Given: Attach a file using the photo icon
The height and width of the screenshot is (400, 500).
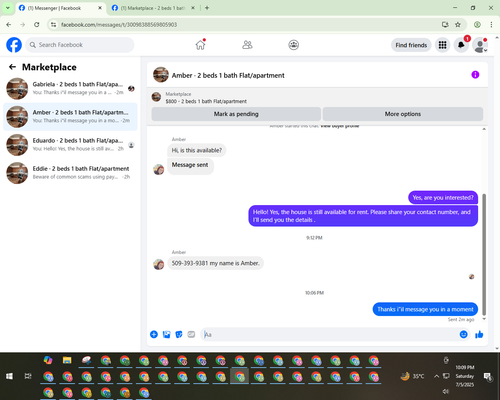Looking at the screenshot, I should (166, 334).
